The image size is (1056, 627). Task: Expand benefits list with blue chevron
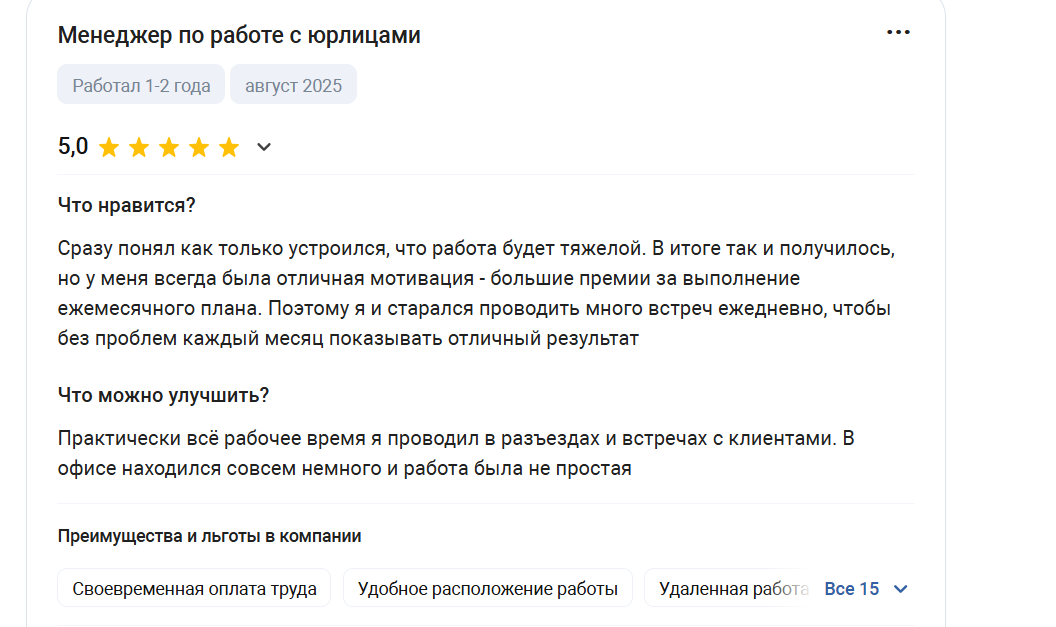coord(900,589)
